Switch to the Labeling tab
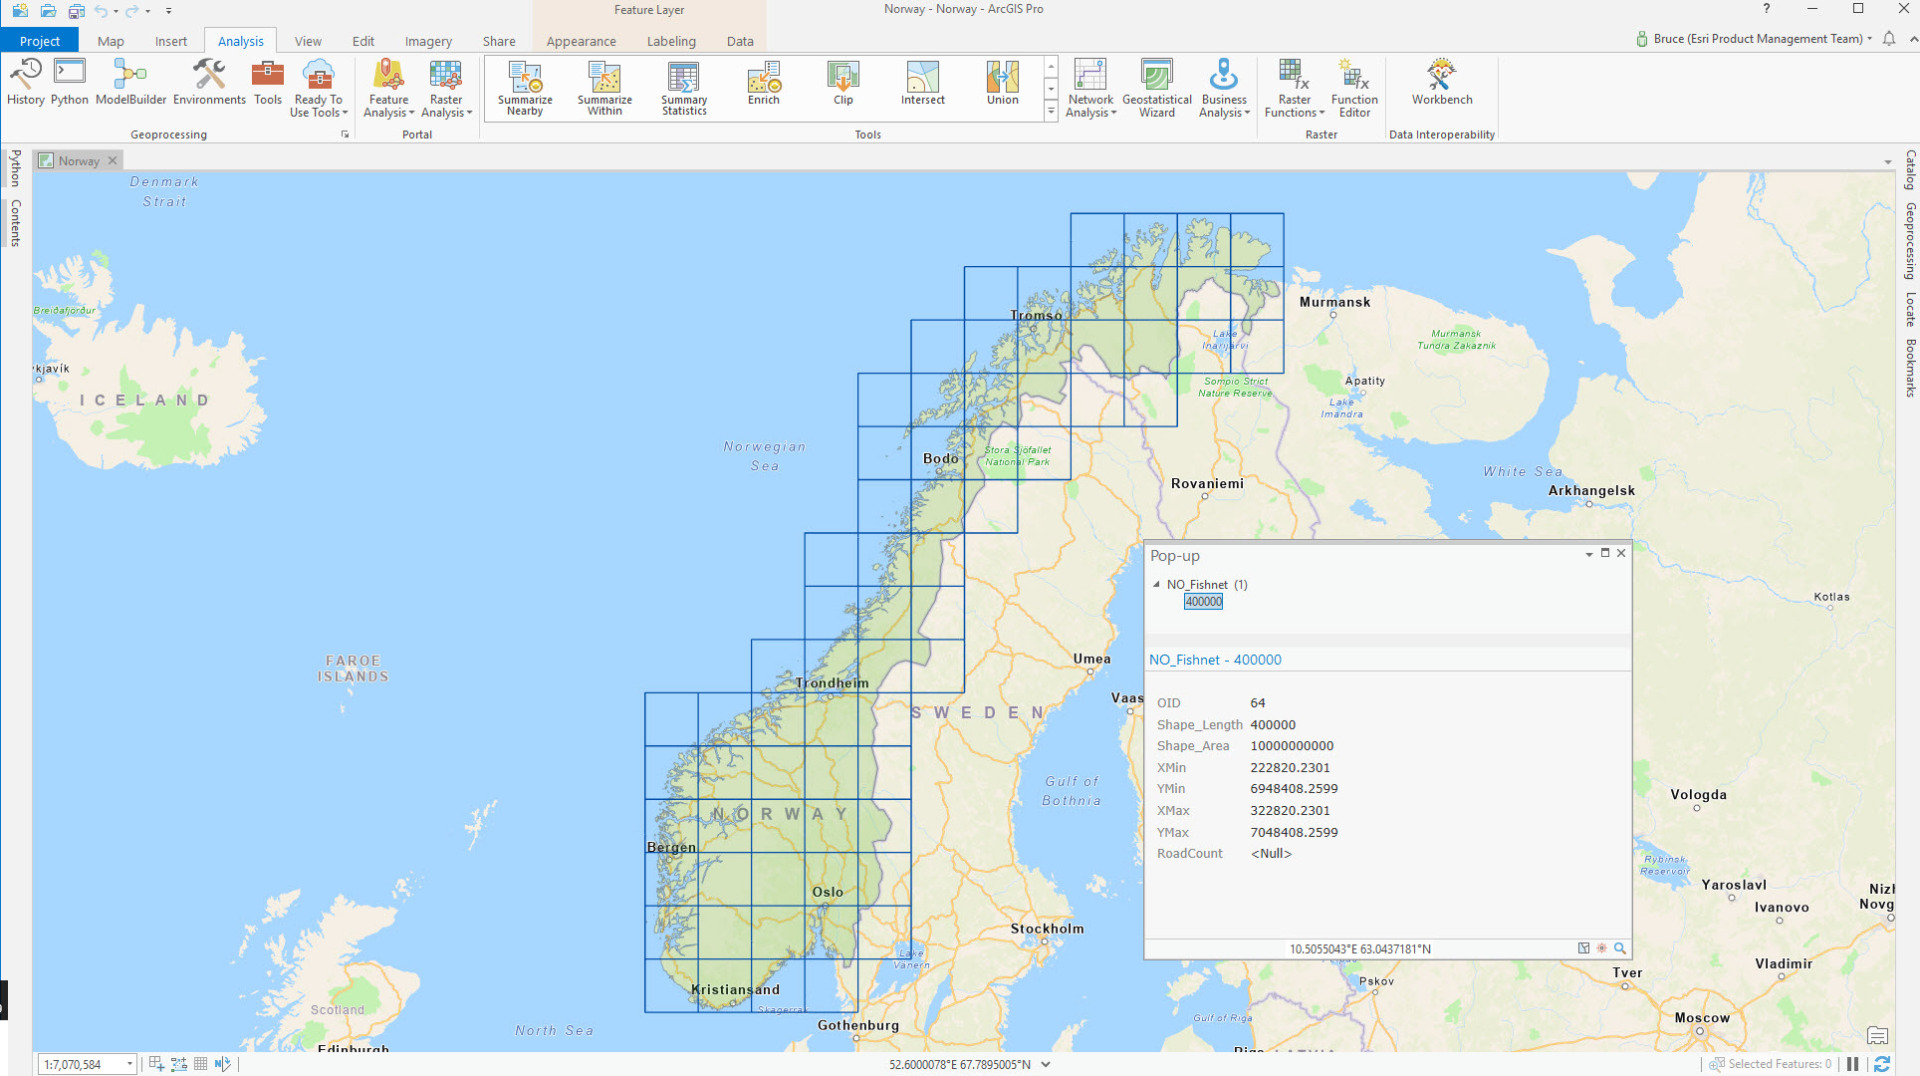 click(671, 41)
